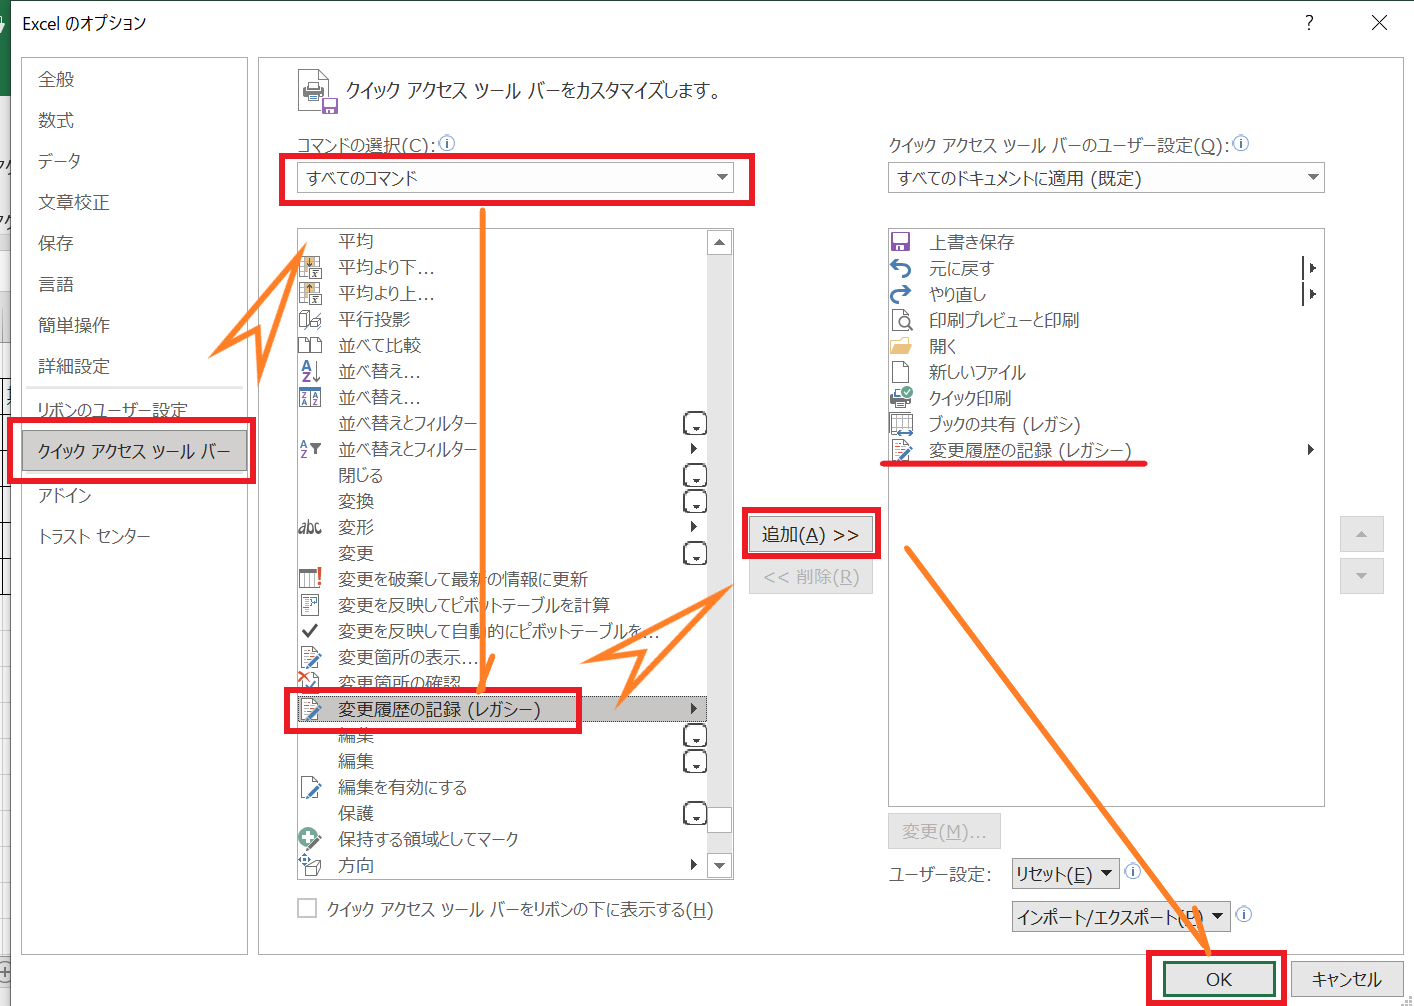Click the 保持する領域としてマーク icon
Screen dimensions: 1414x1006
pos(309,838)
